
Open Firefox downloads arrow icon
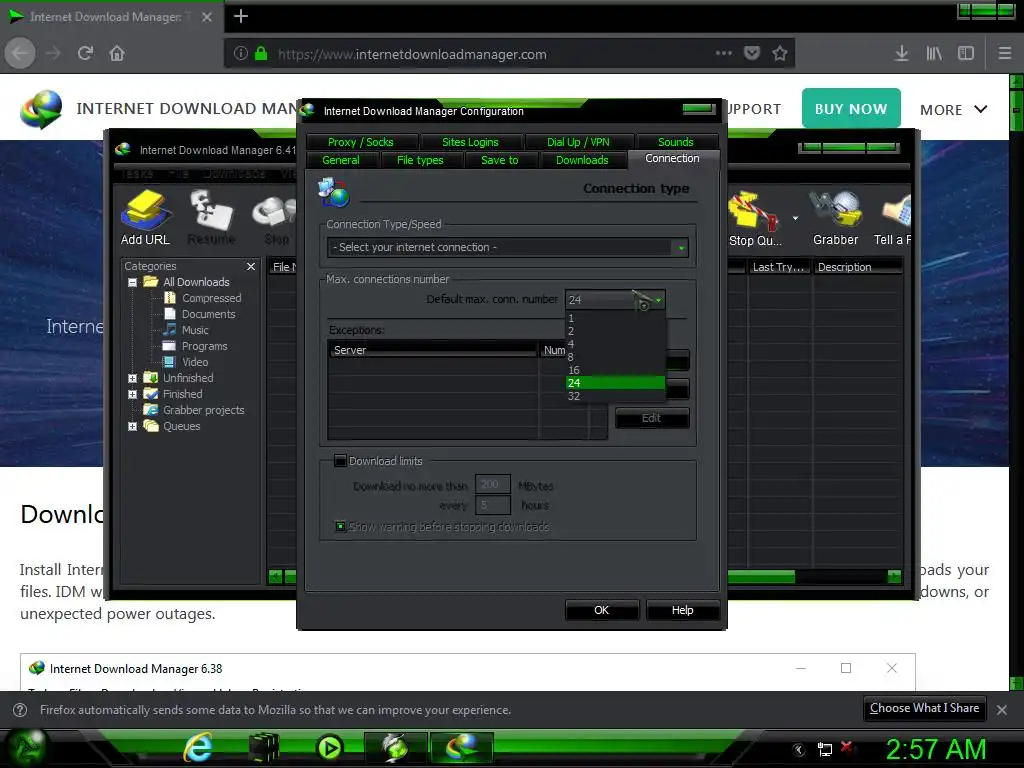pyautogui.click(x=901, y=54)
